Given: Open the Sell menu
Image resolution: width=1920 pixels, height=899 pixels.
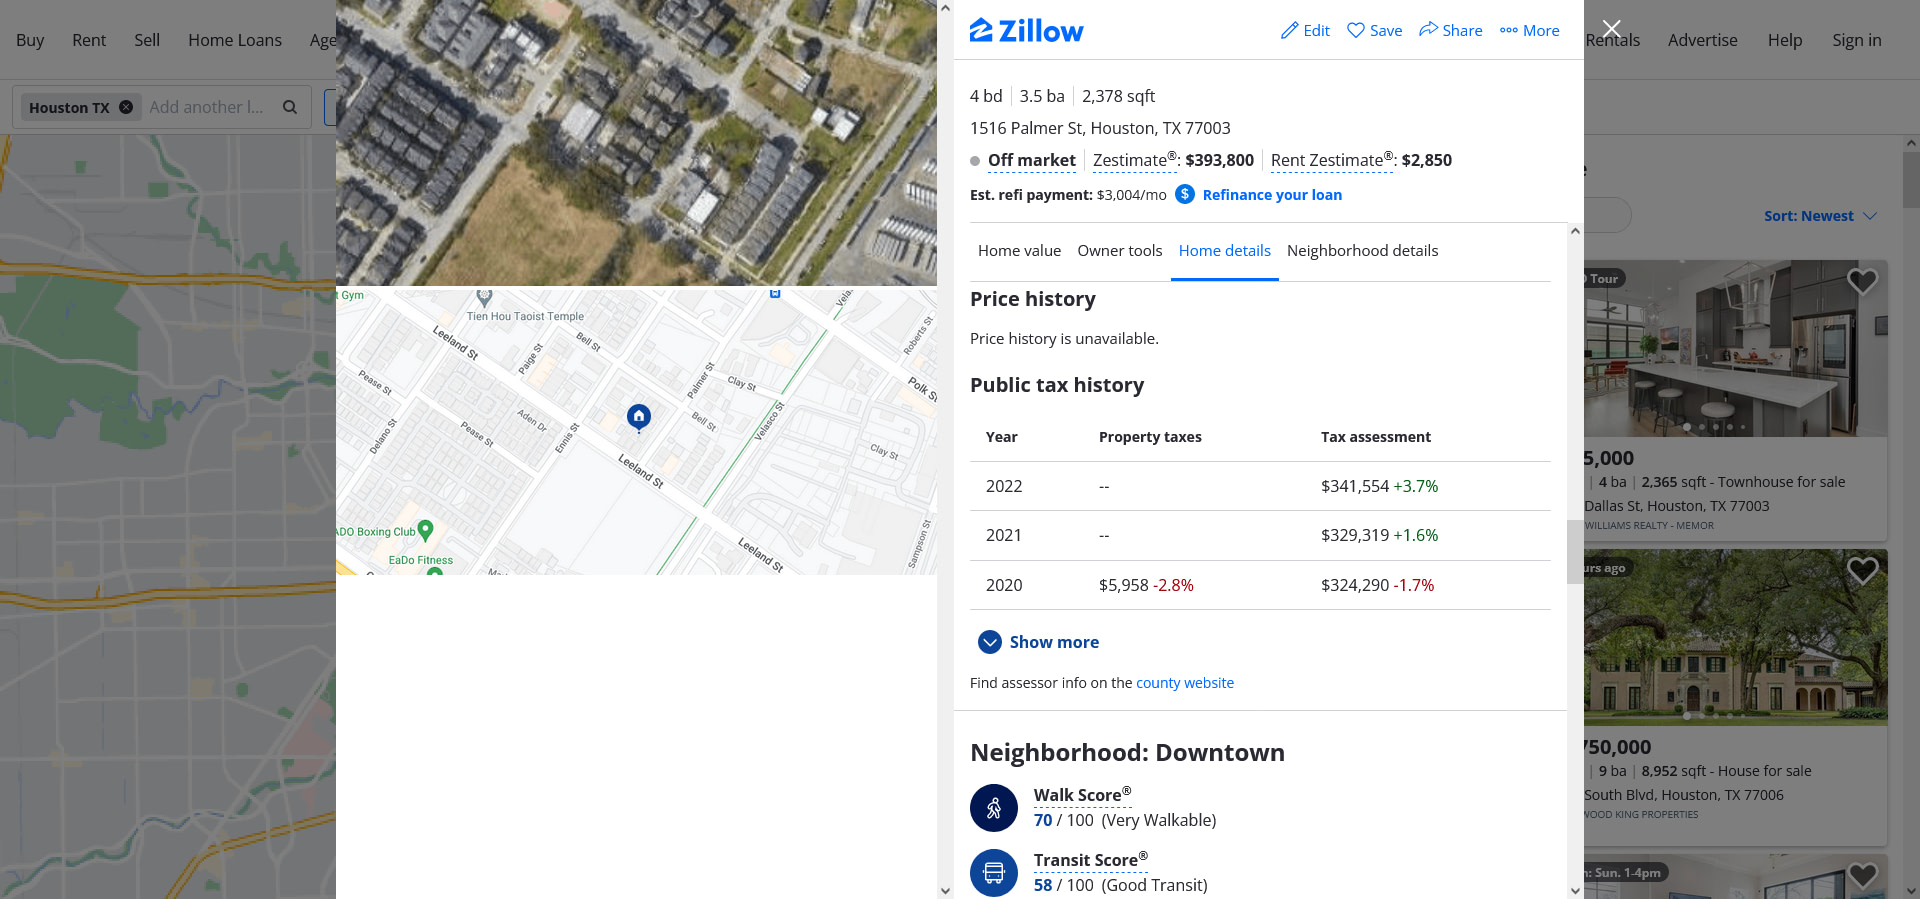Looking at the screenshot, I should (147, 40).
